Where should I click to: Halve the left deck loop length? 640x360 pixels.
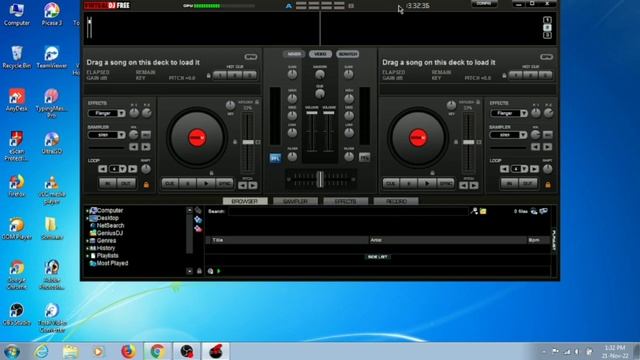pos(102,169)
